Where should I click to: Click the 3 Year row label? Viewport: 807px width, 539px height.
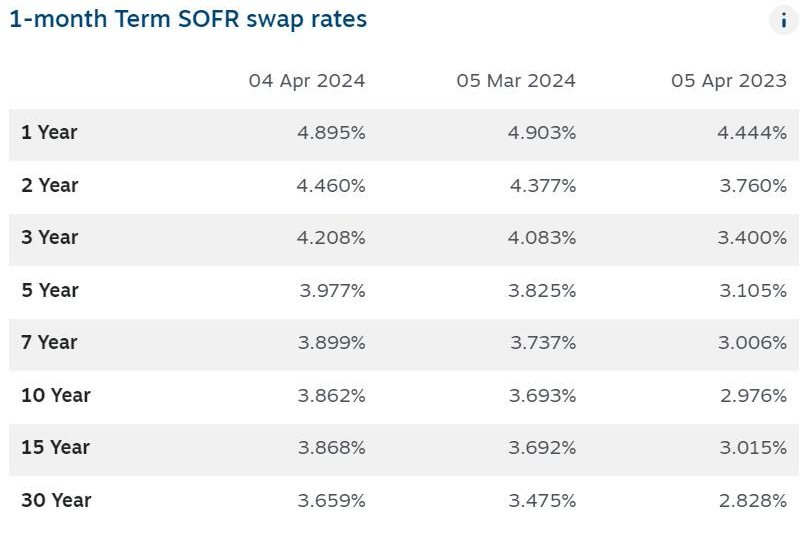(x=49, y=238)
